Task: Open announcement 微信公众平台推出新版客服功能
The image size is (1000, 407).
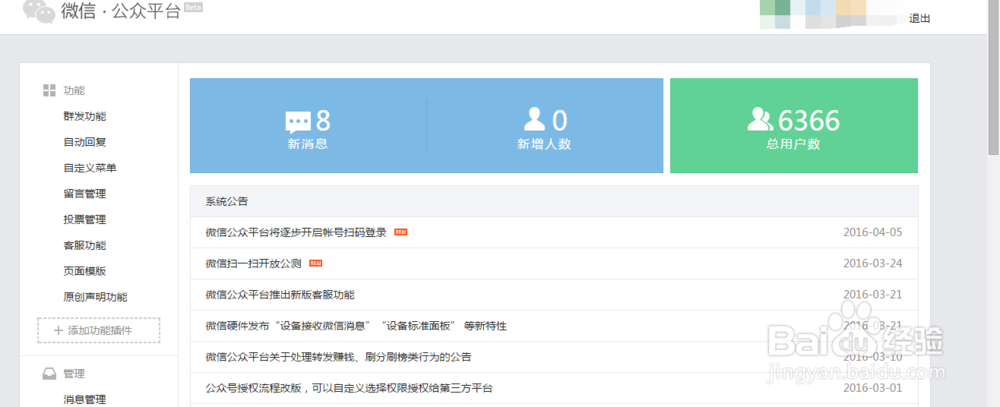Action: pos(280,295)
